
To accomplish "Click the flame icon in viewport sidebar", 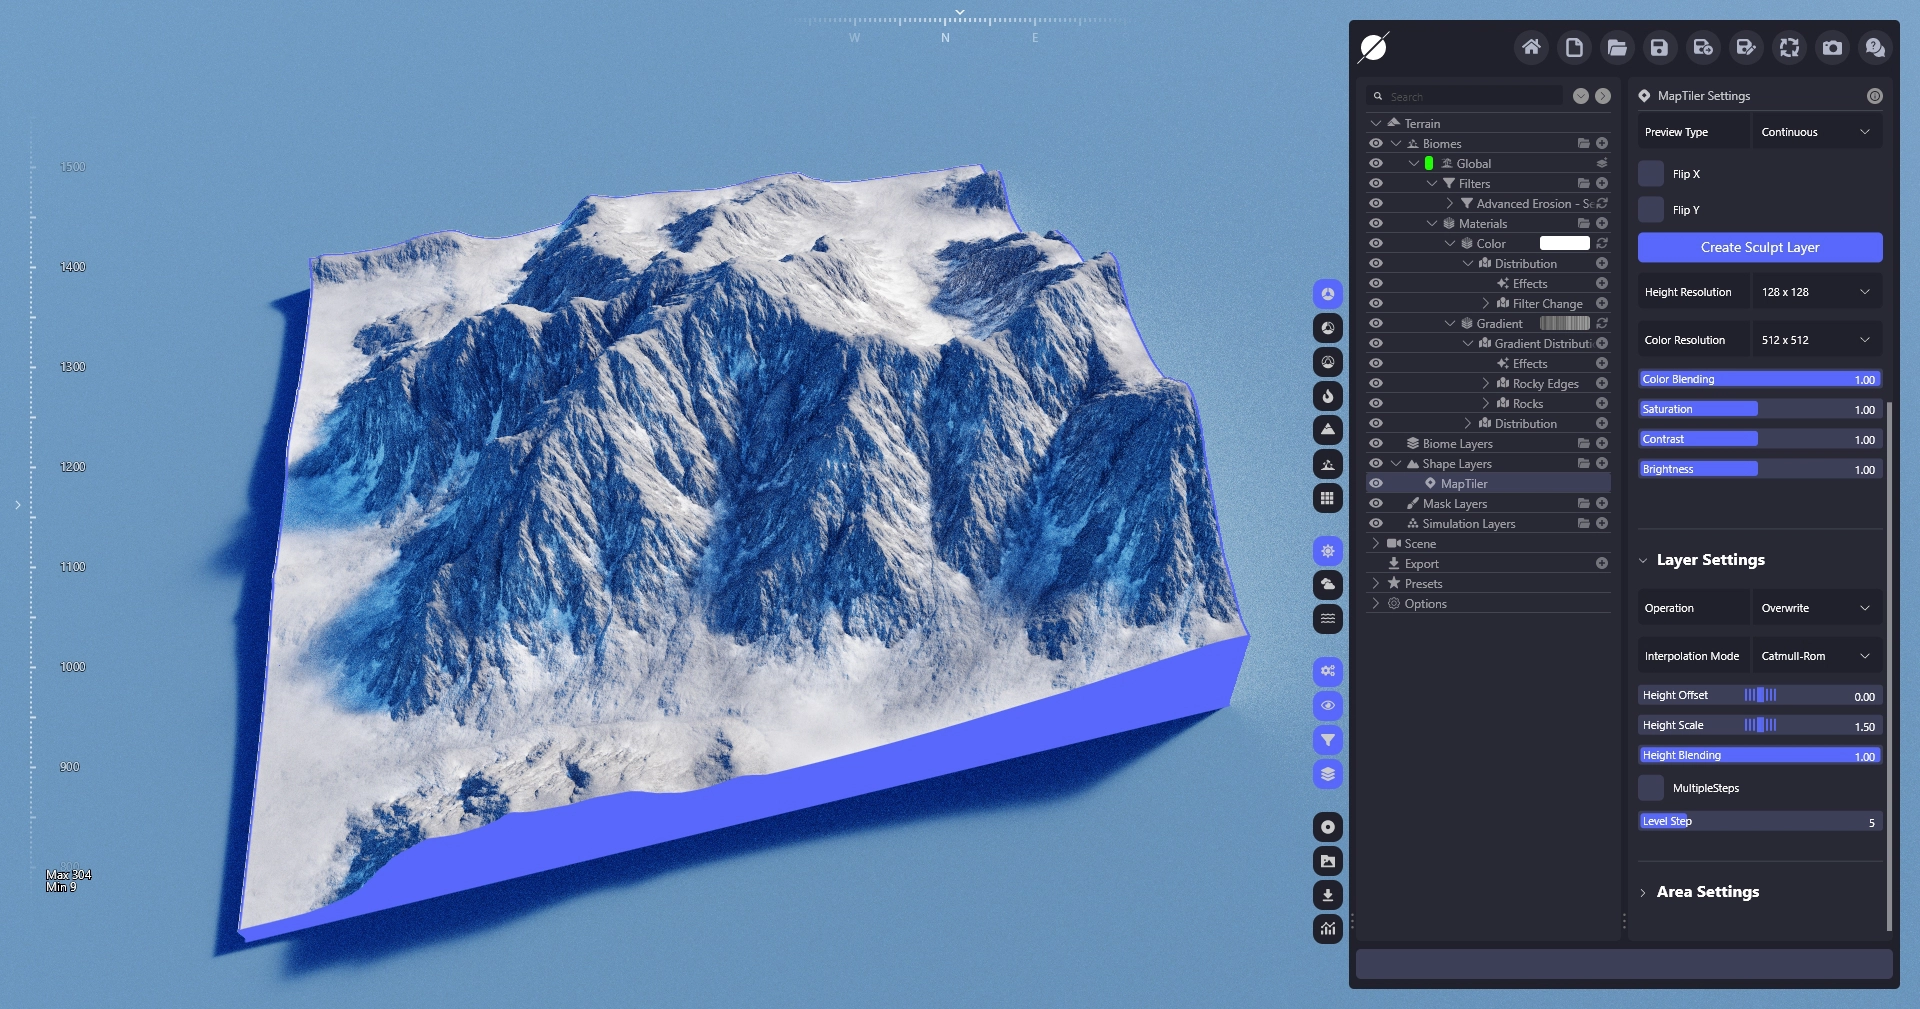I will click(x=1327, y=396).
